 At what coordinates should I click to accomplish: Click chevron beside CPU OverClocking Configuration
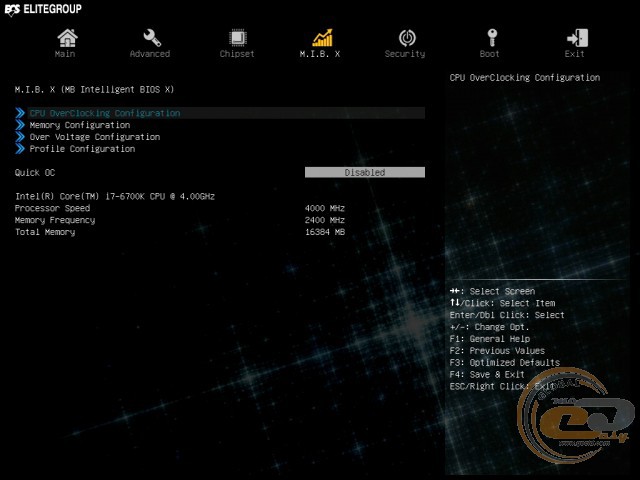click(x=20, y=113)
